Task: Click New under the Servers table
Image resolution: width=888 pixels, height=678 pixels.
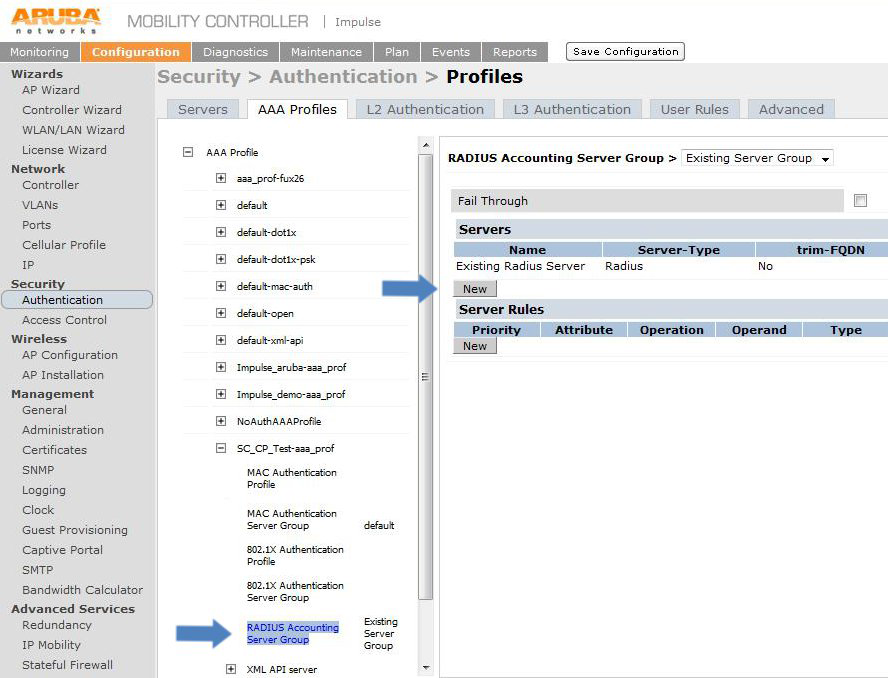Action: pyautogui.click(x=475, y=289)
